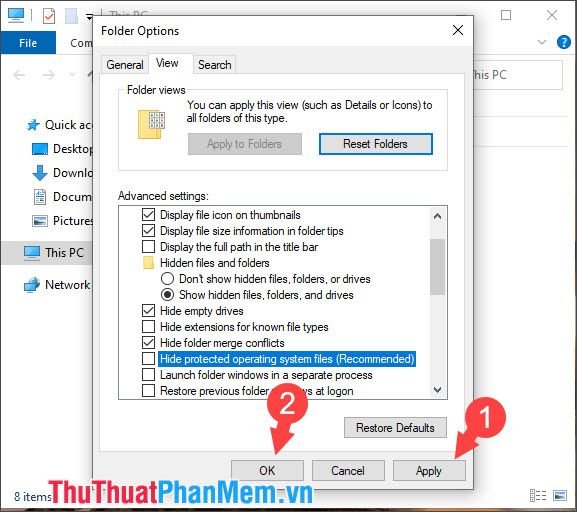Expand the ribbon with the chevron
Image resolution: width=577 pixels, height=512 pixels.
[542, 42]
